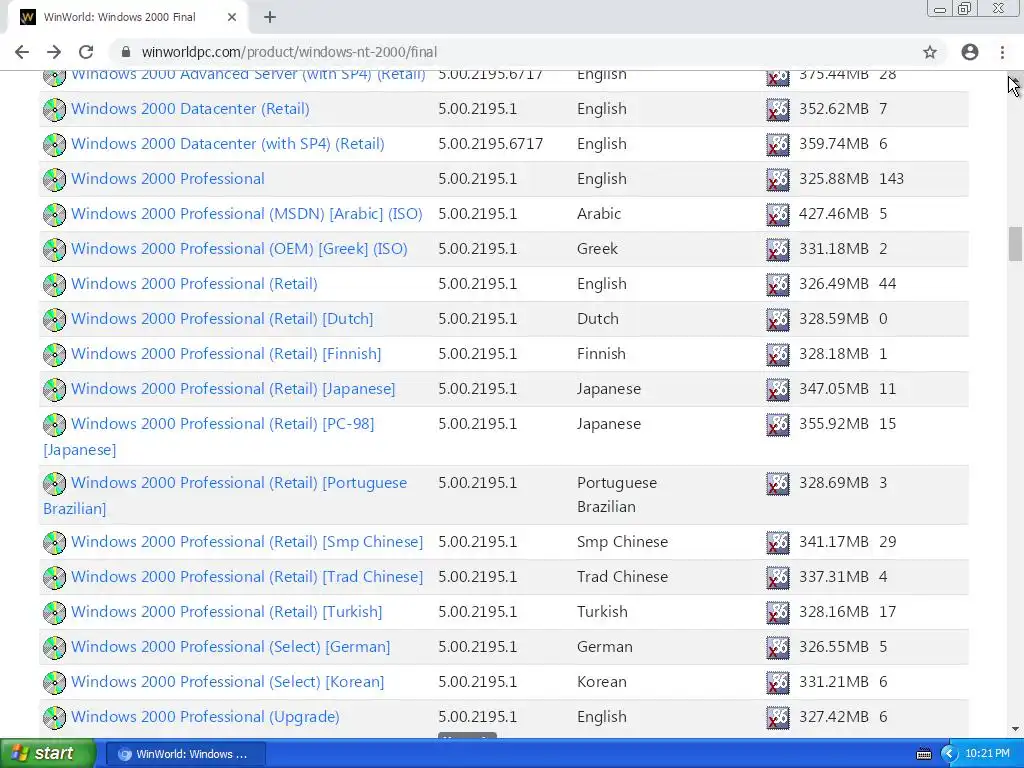The image size is (1024, 768).
Task: Open the Chrome profile avatar
Action: pyautogui.click(x=970, y=52)
